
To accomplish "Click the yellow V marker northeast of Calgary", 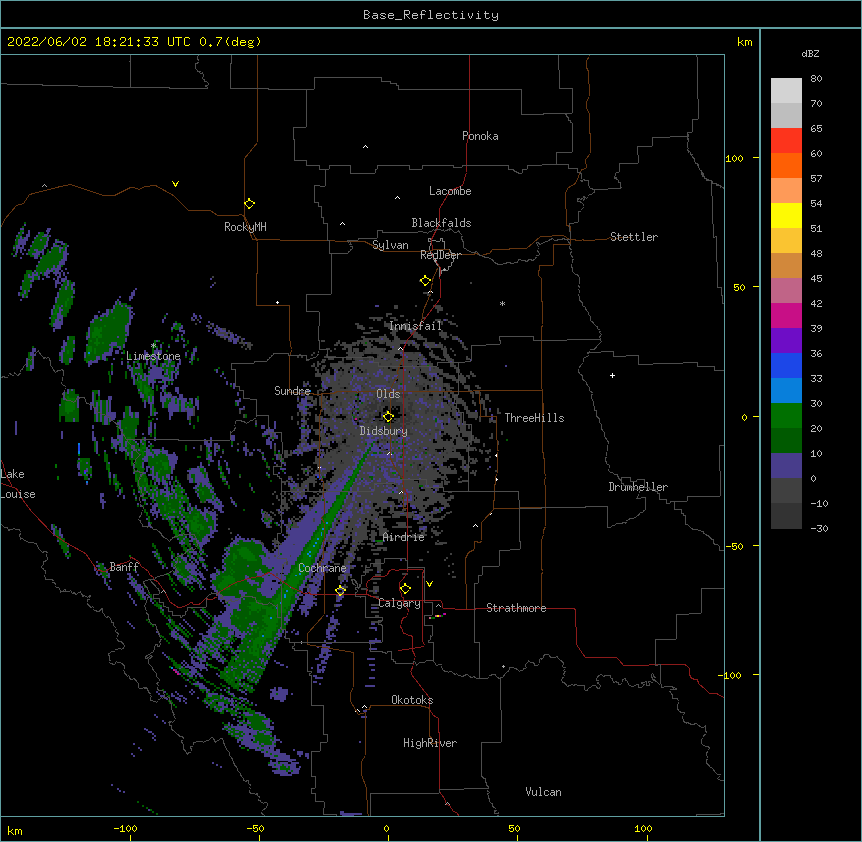I will 429,584.
